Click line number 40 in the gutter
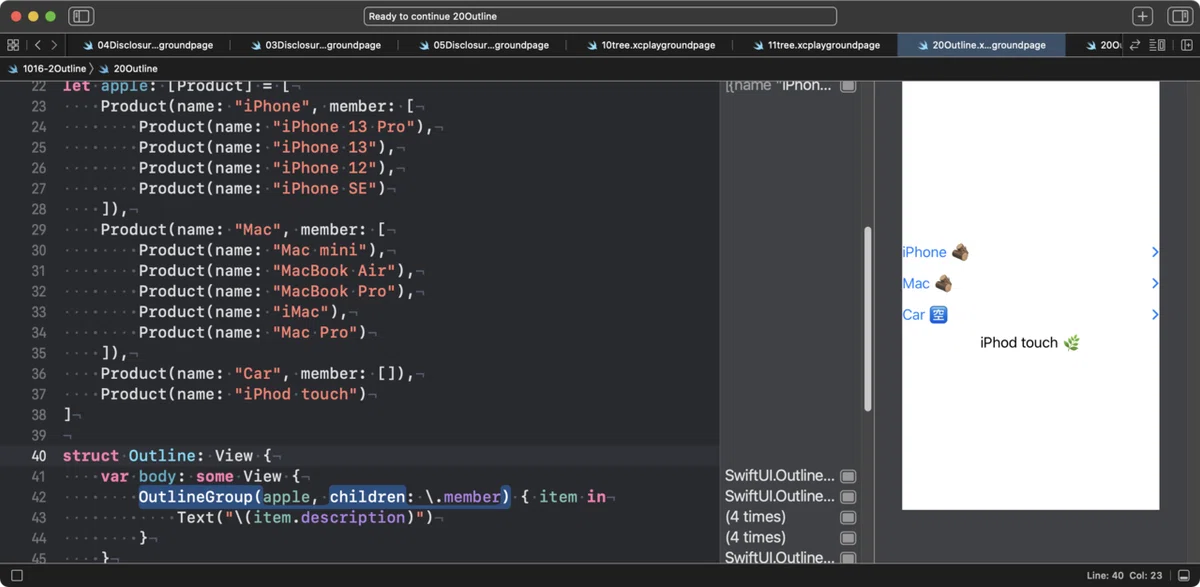This screenshot has height=587, width=1200. pyautogui.click(x=39, y=456)
